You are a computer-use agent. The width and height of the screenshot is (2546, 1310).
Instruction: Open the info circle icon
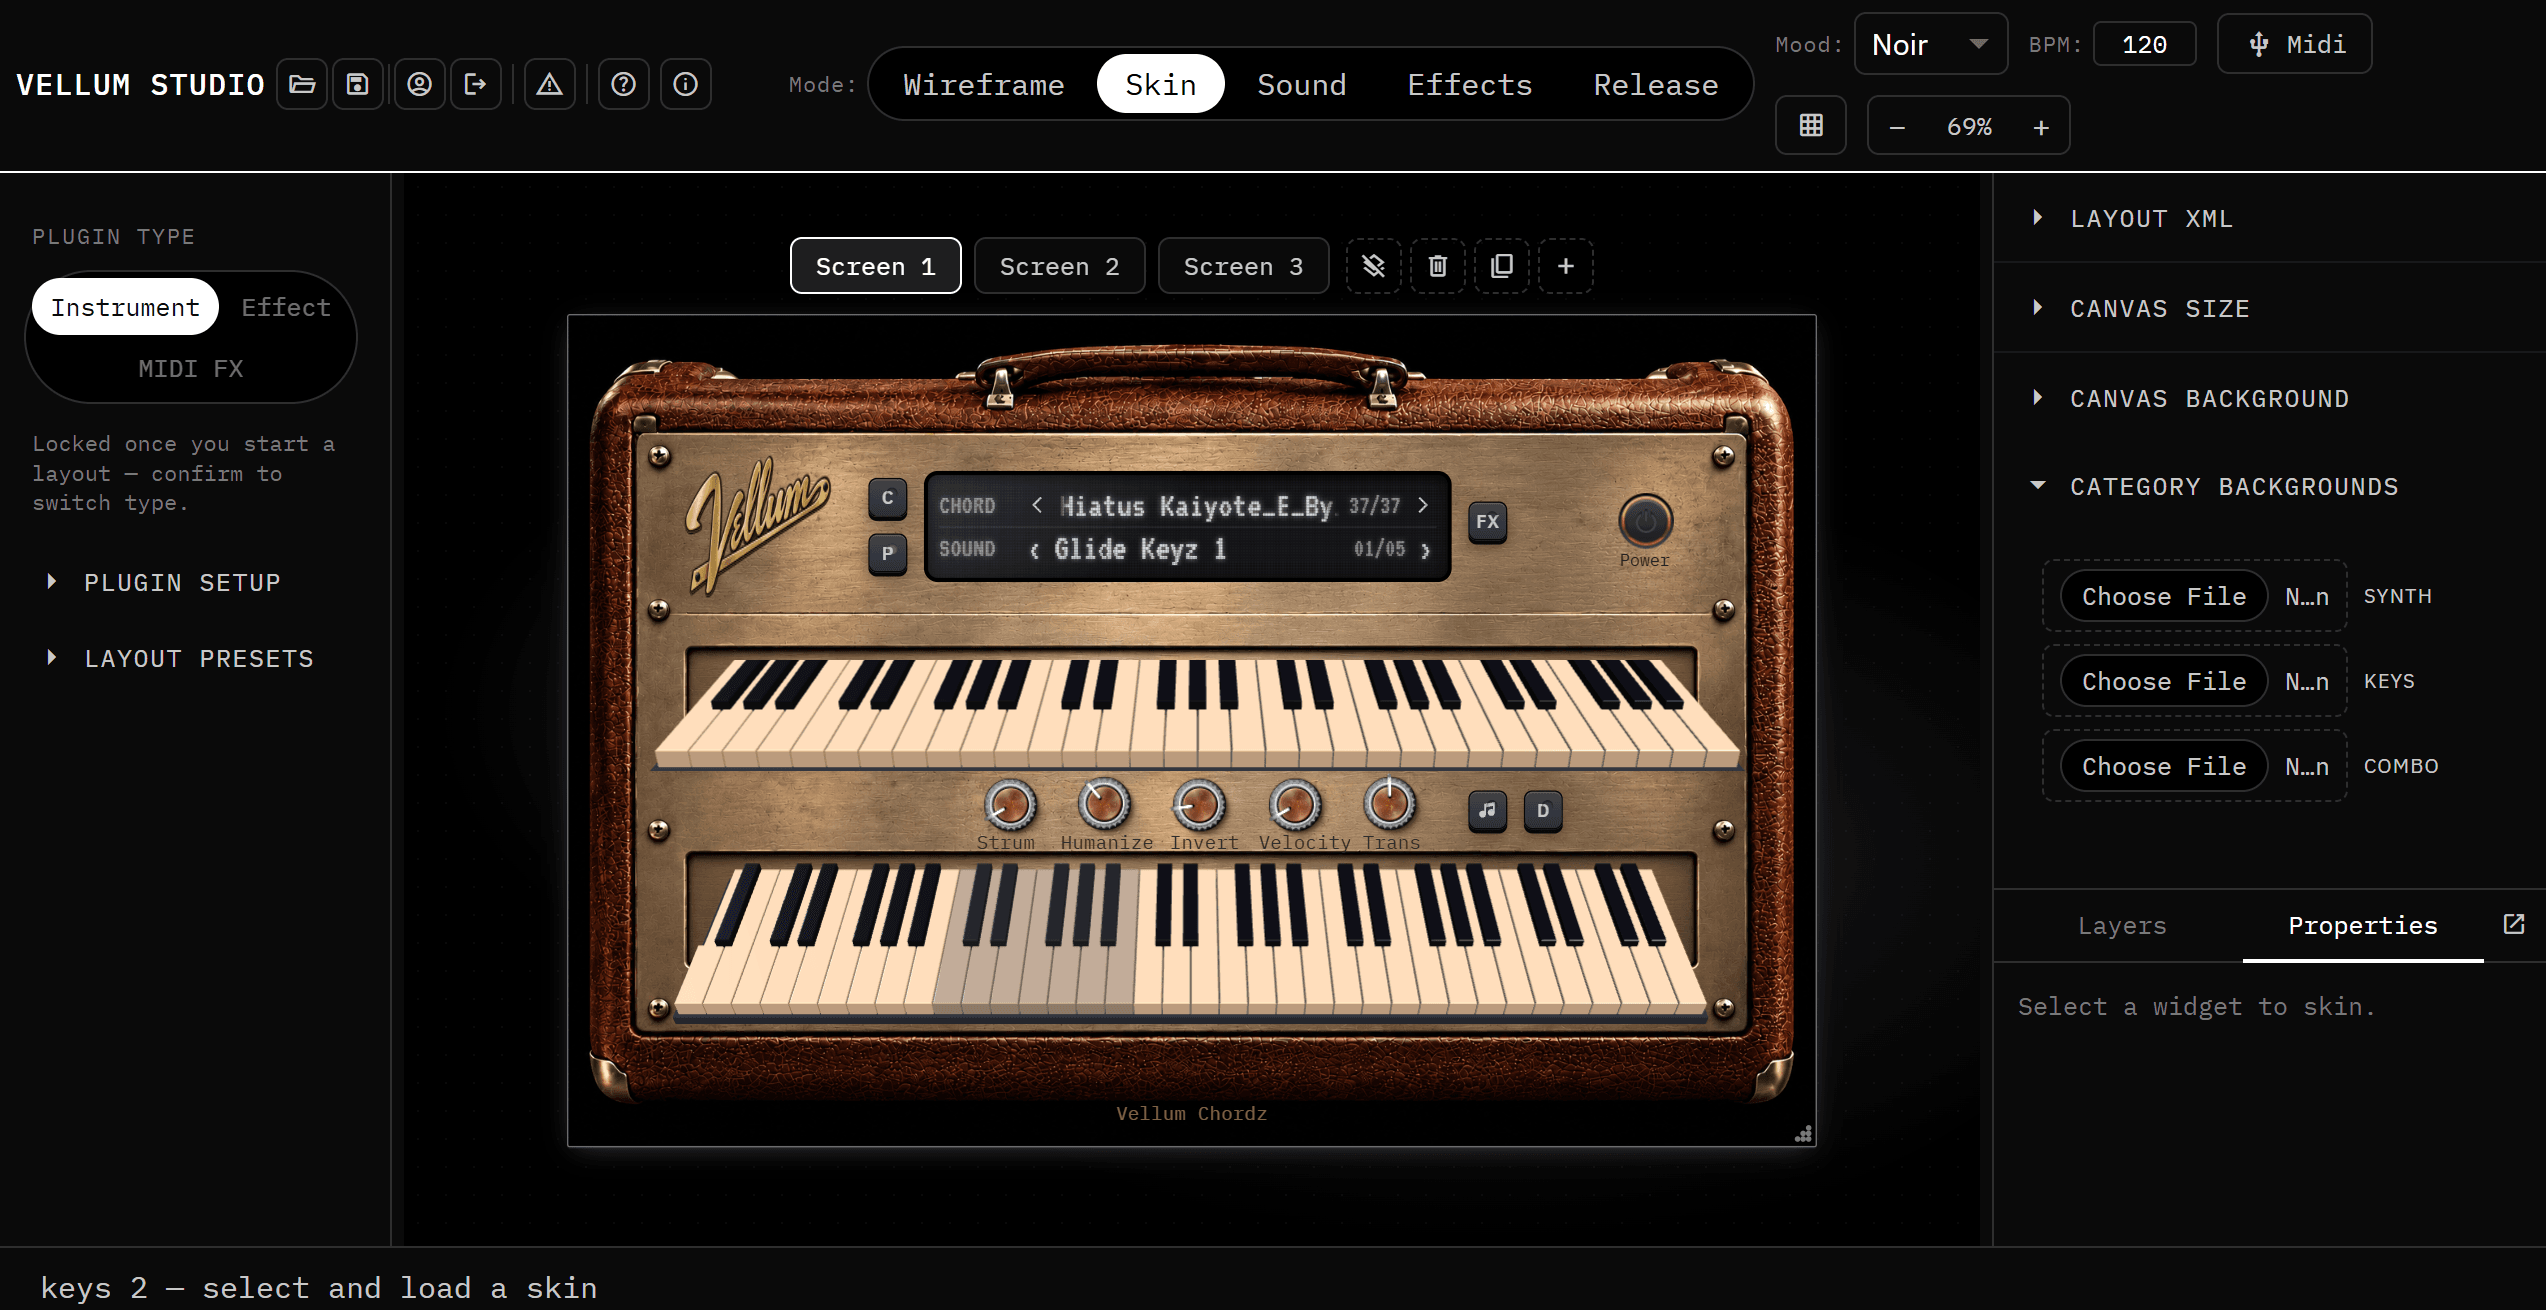[686, 85]
